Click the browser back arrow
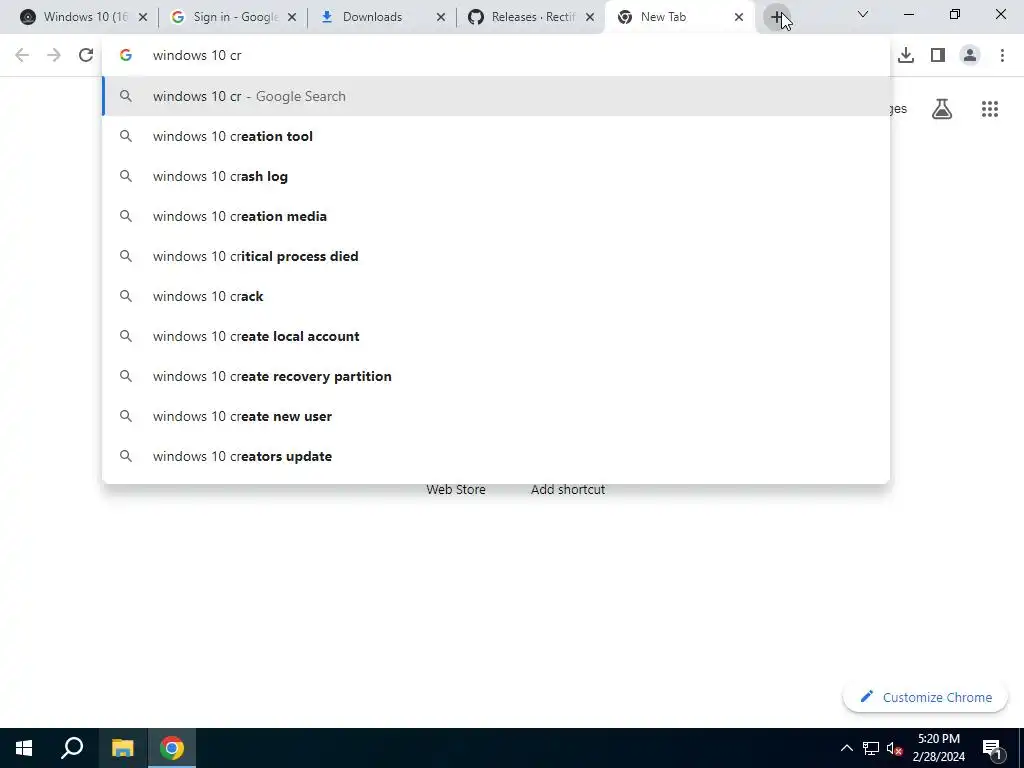The width and height of the screenshot is (1024, 768). click(x=22, y=56)
